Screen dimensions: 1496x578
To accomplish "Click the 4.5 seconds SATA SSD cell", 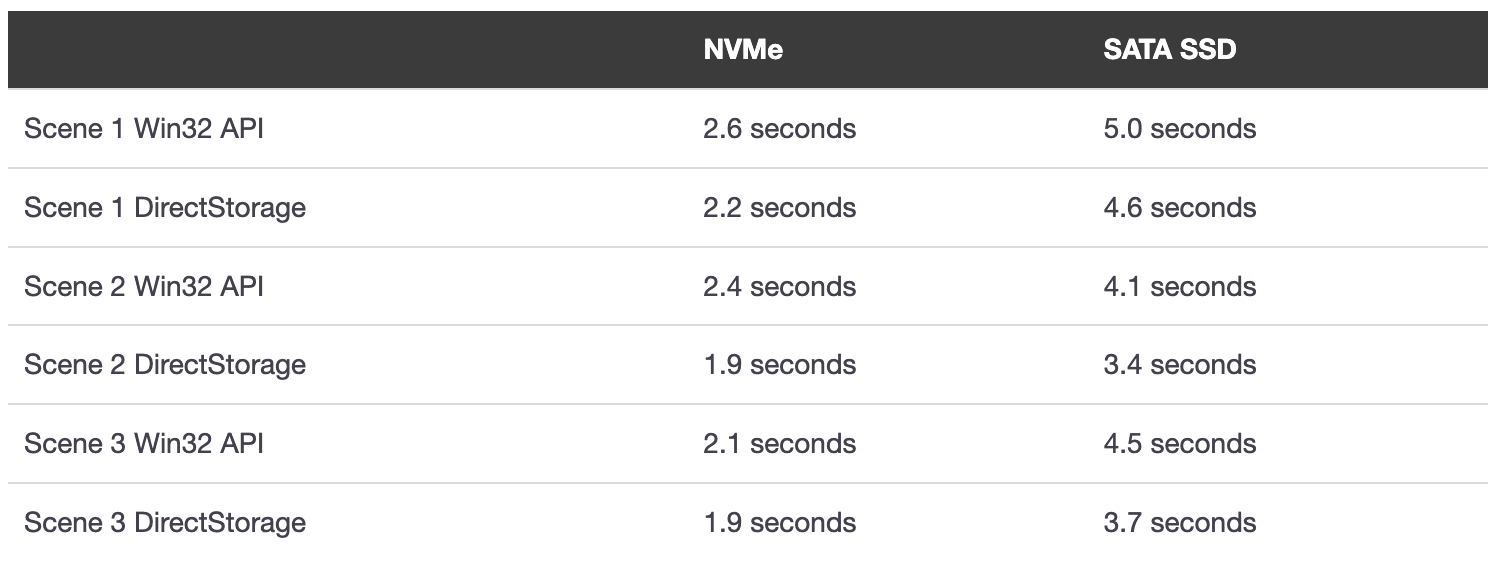I will click(1180, 444).
